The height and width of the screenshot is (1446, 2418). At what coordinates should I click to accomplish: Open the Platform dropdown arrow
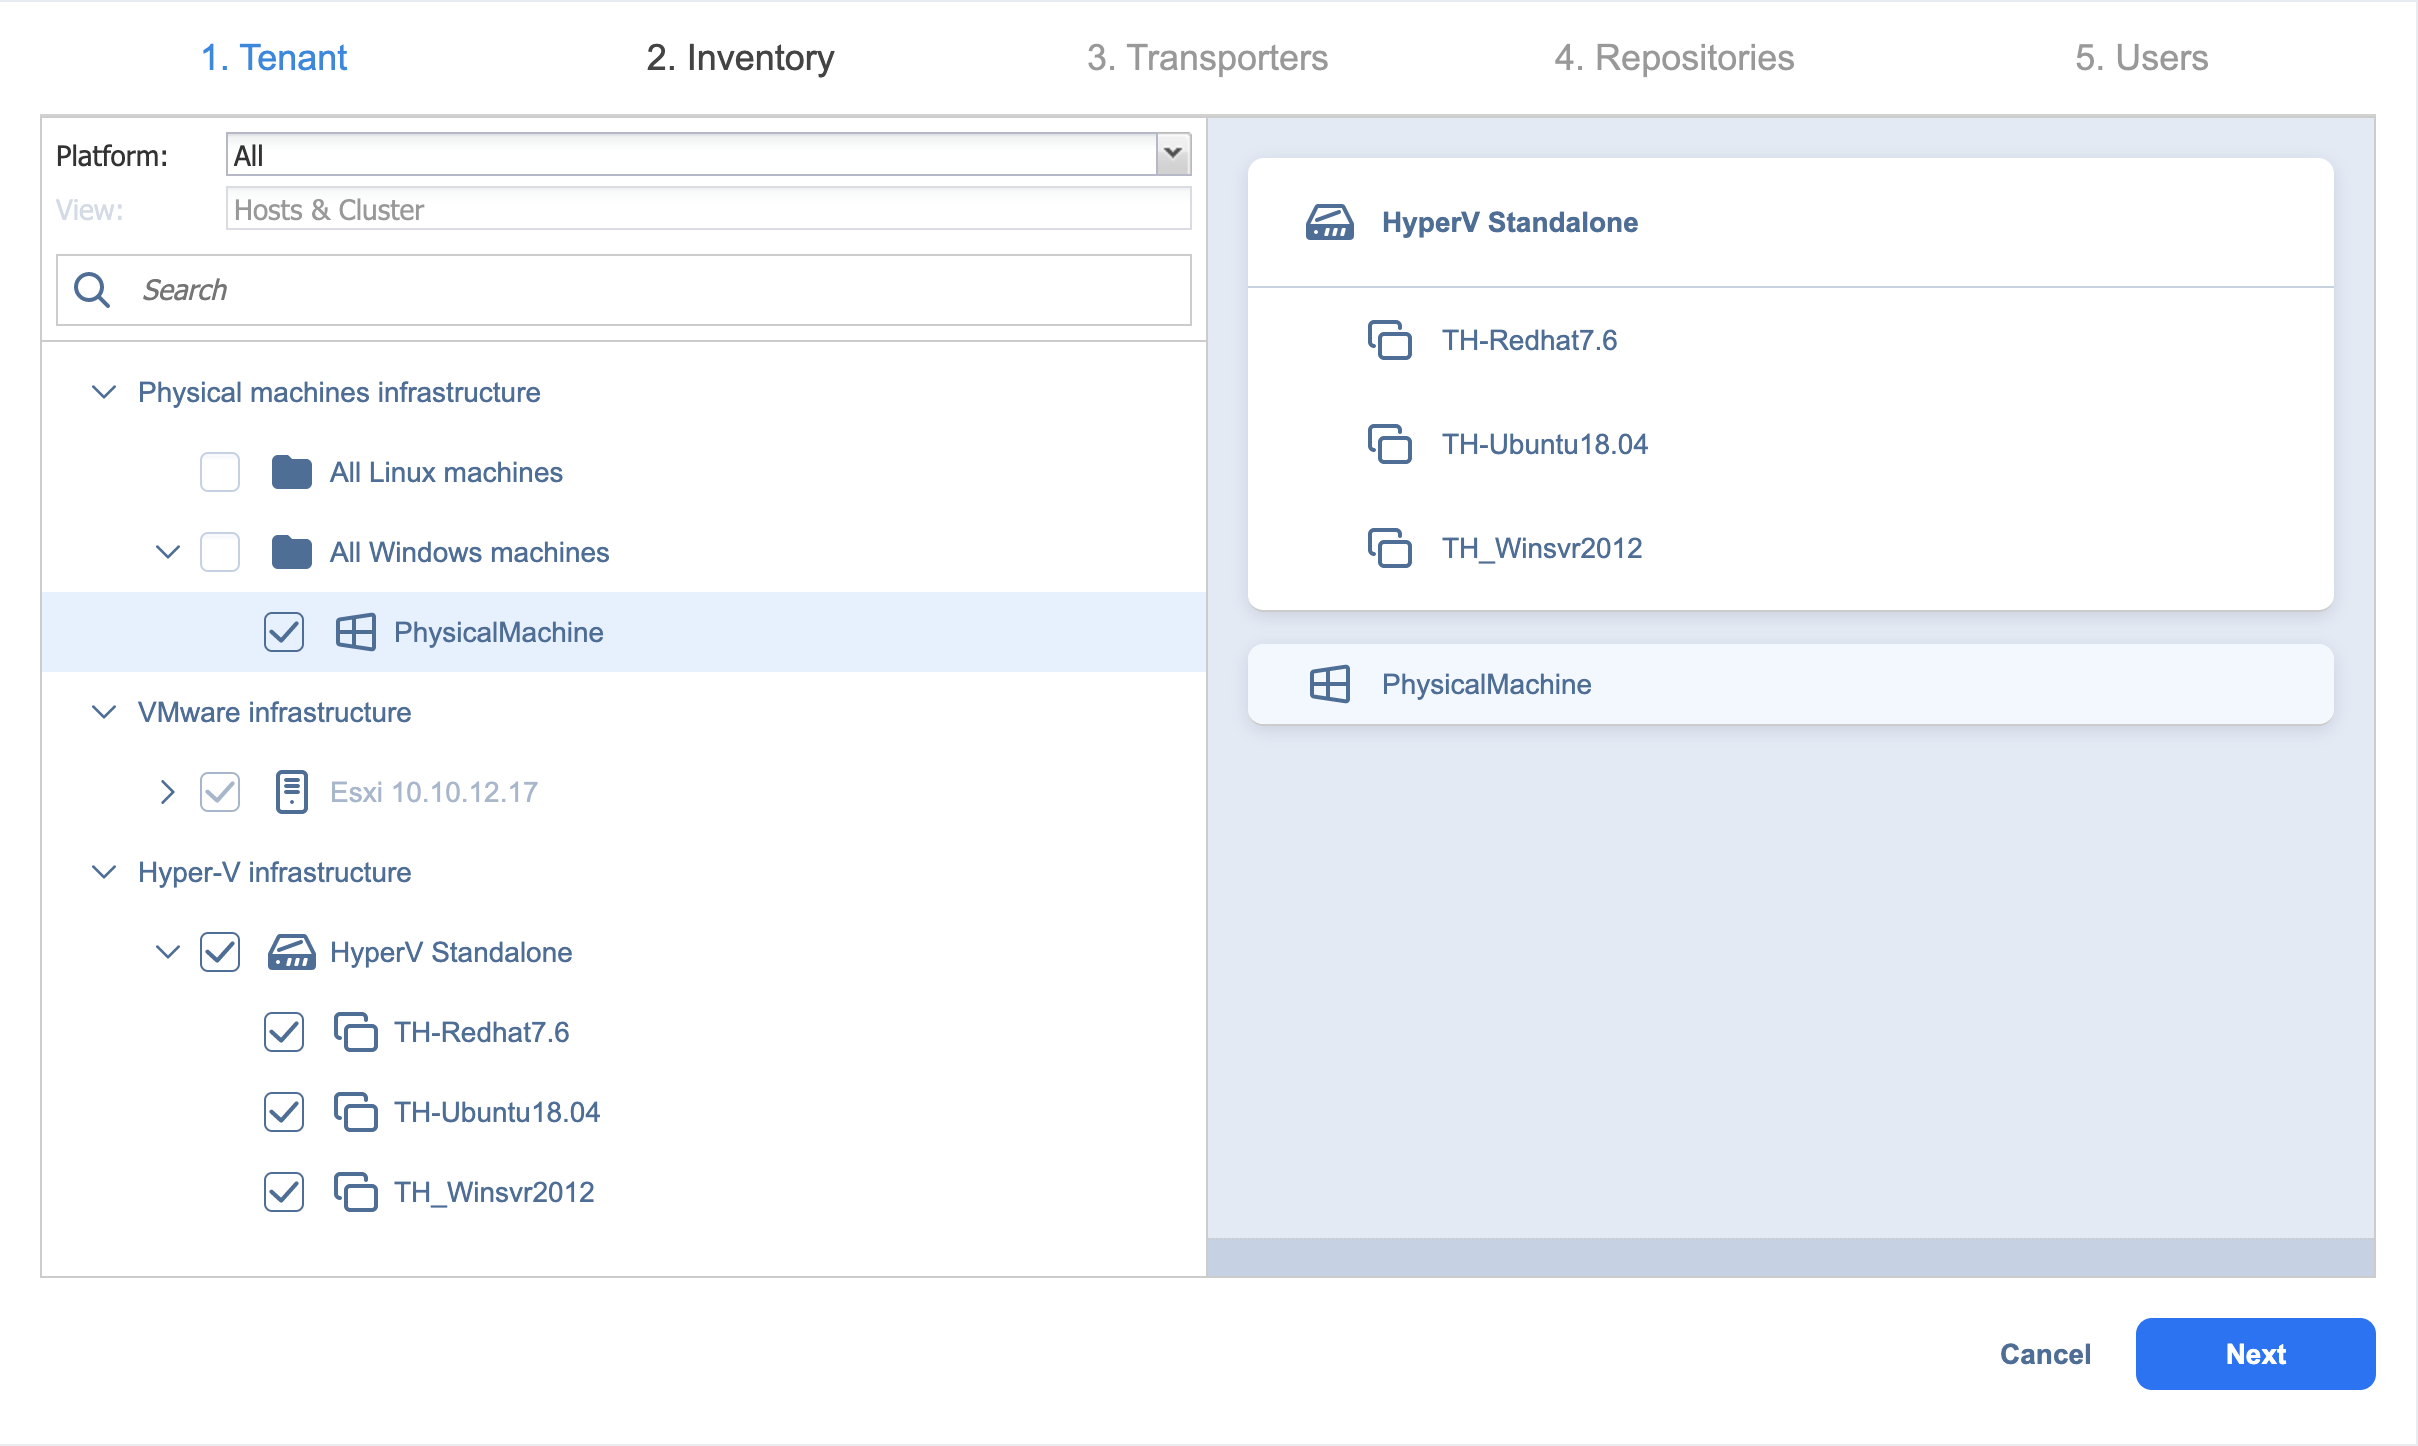click(x=1173, y=155)
